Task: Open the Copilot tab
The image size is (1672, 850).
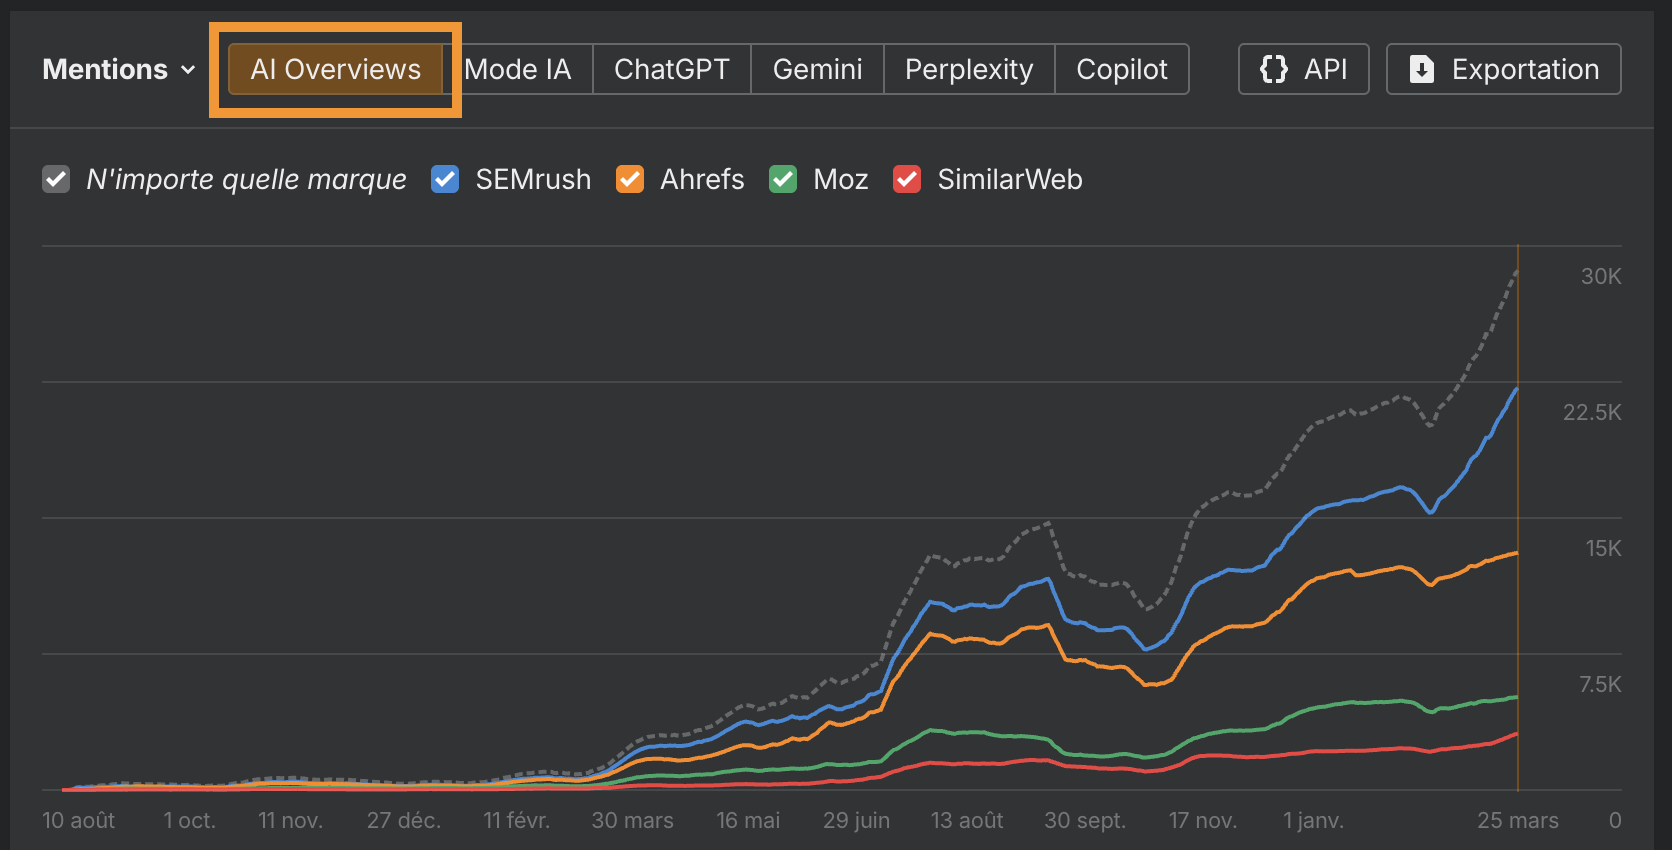Action: pyautogui.click(x=1121, y=69)
